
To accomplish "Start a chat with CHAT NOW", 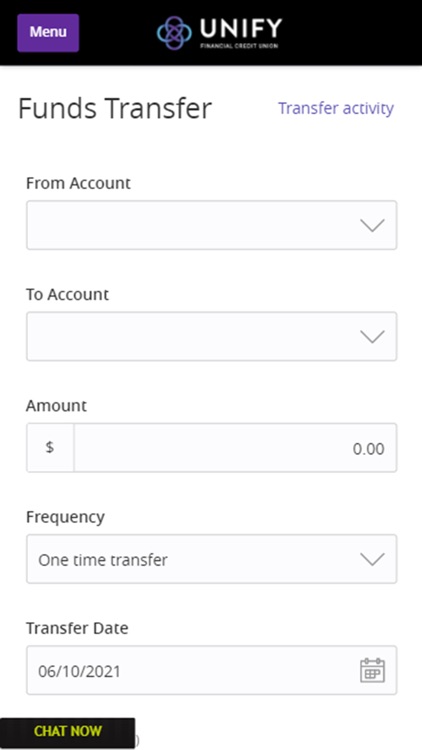I will (67, 731).
